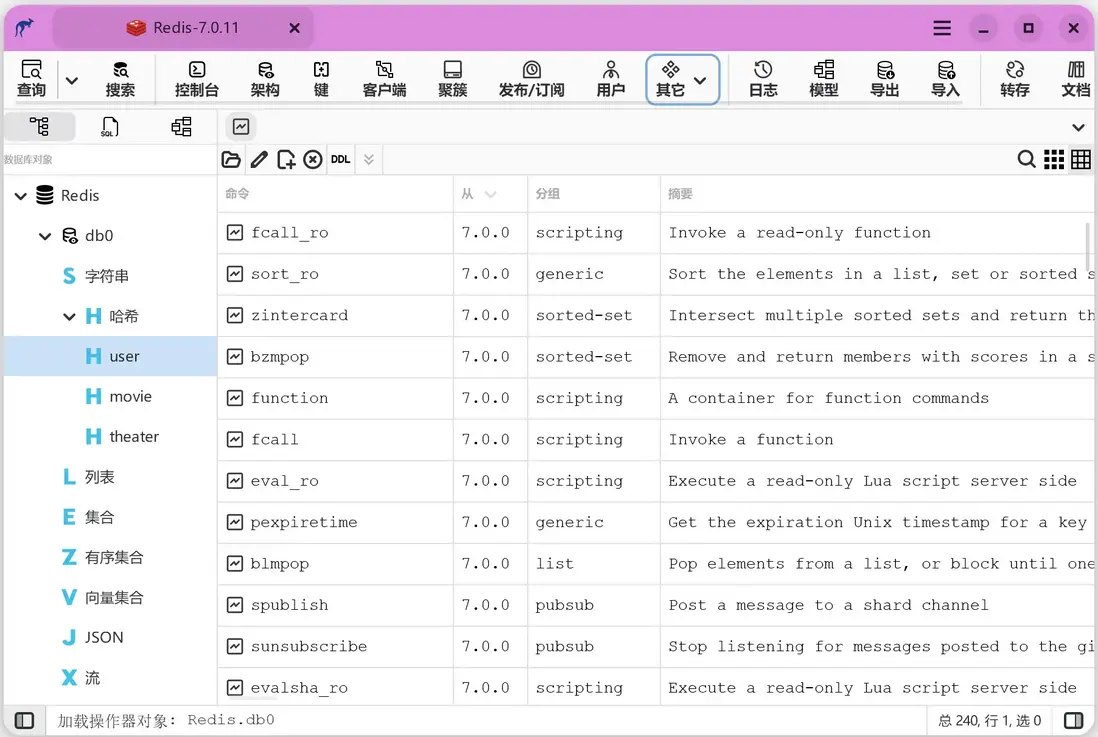The image size is (1098, 737).
Task: Open the 发布/订阅 pub/sub tool
Action: coord(531,78)
